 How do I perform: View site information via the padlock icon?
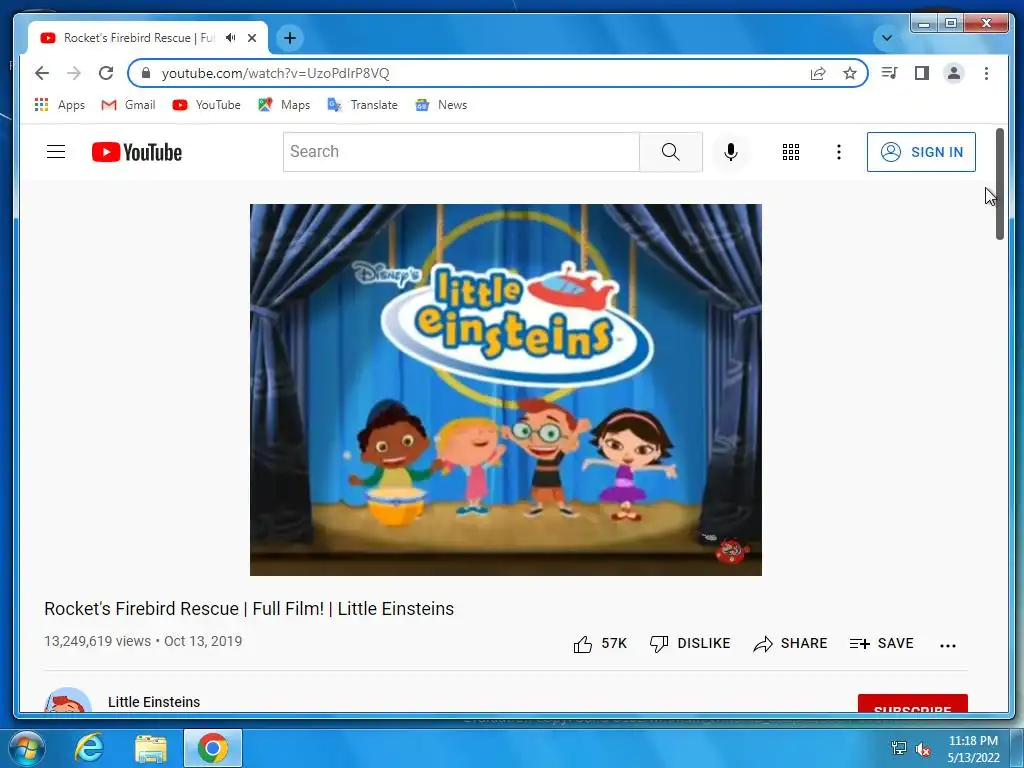[146, 73]
